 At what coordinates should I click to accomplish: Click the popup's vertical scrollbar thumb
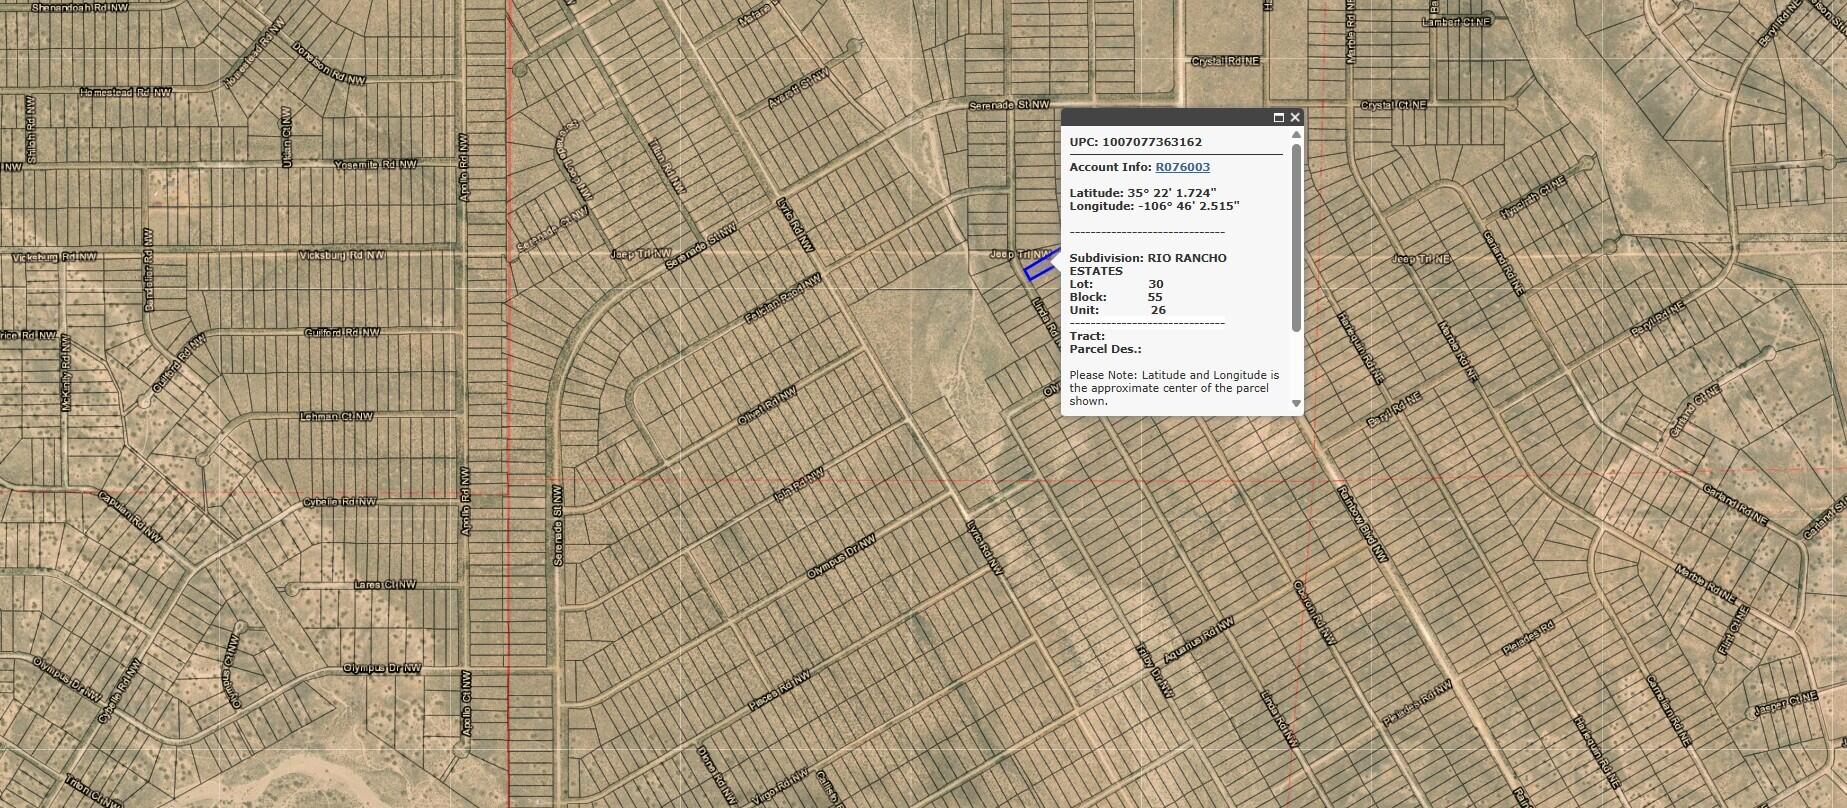click(1296, 238)
